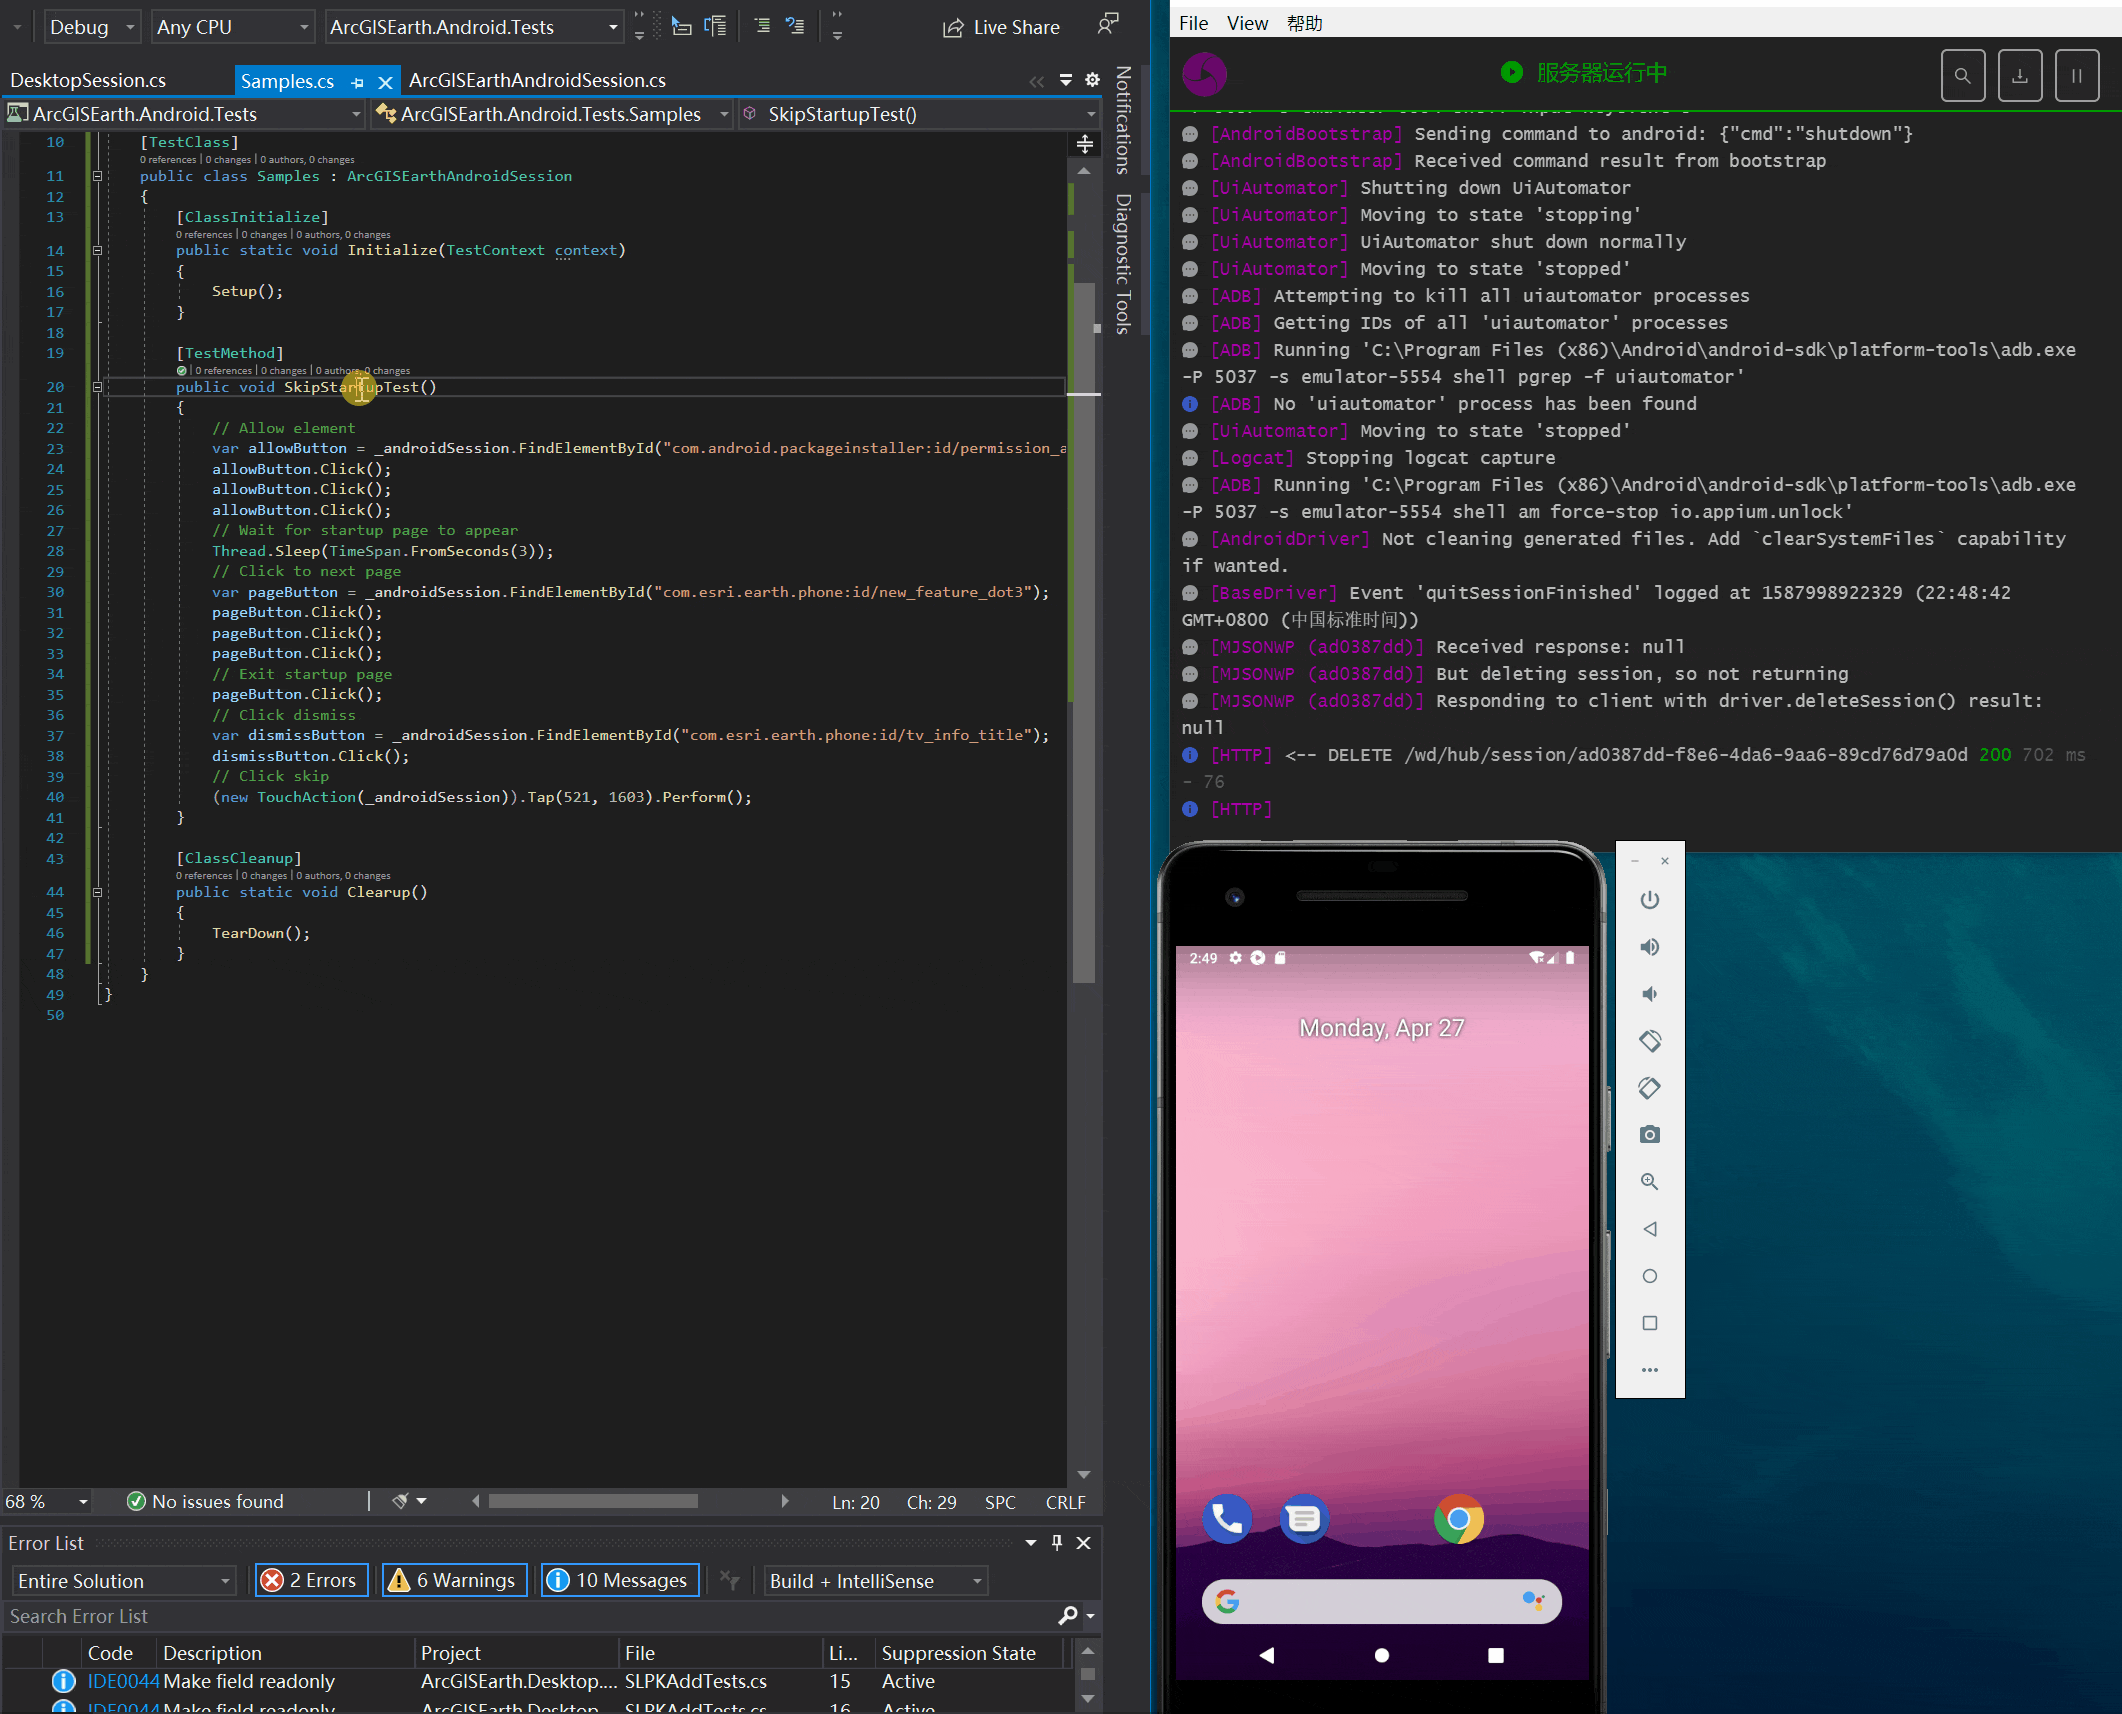Open the 帮助 menu in Appium
The width and height of the screenshot is (2122, 1714).
(x=1304, y=23)
